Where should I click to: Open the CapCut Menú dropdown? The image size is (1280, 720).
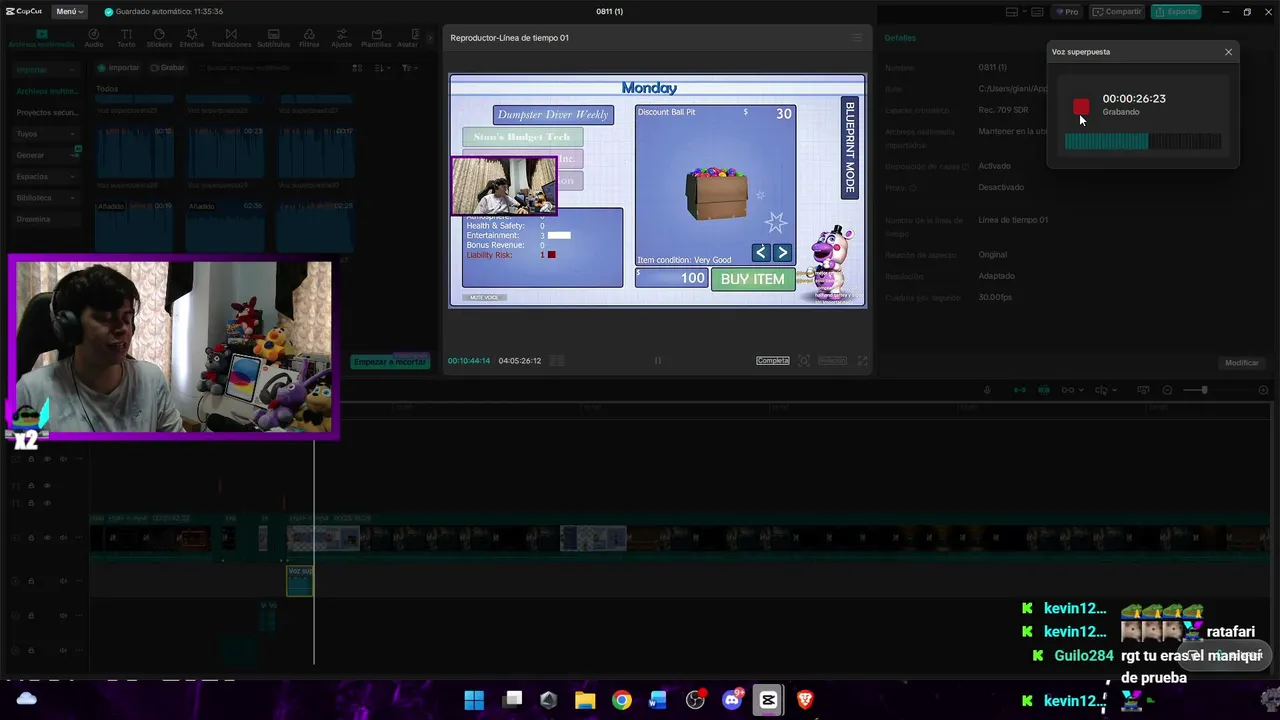pyautogui.click(x=70, y=12)
